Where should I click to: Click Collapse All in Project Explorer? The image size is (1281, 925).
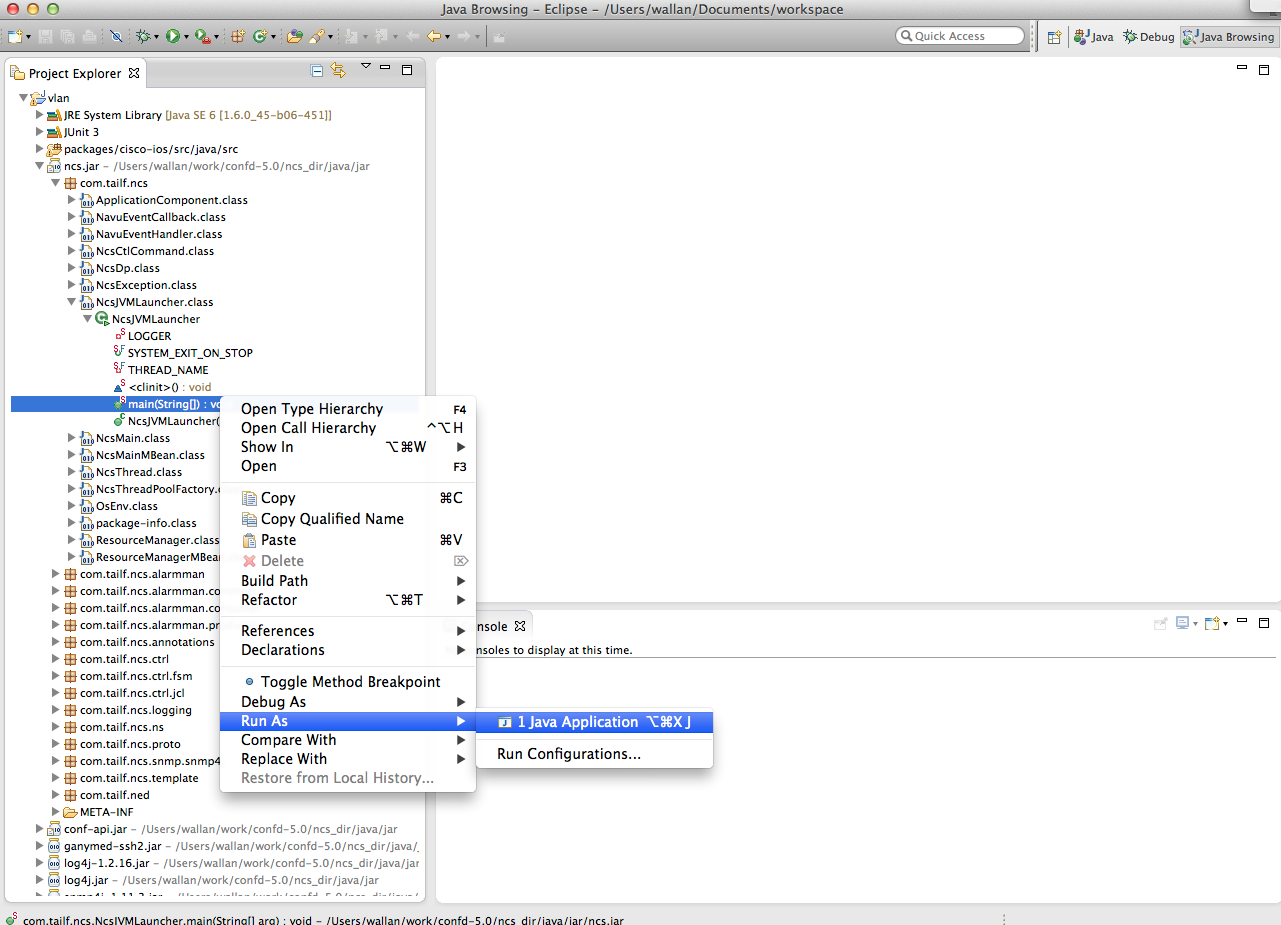coord(317,71)
